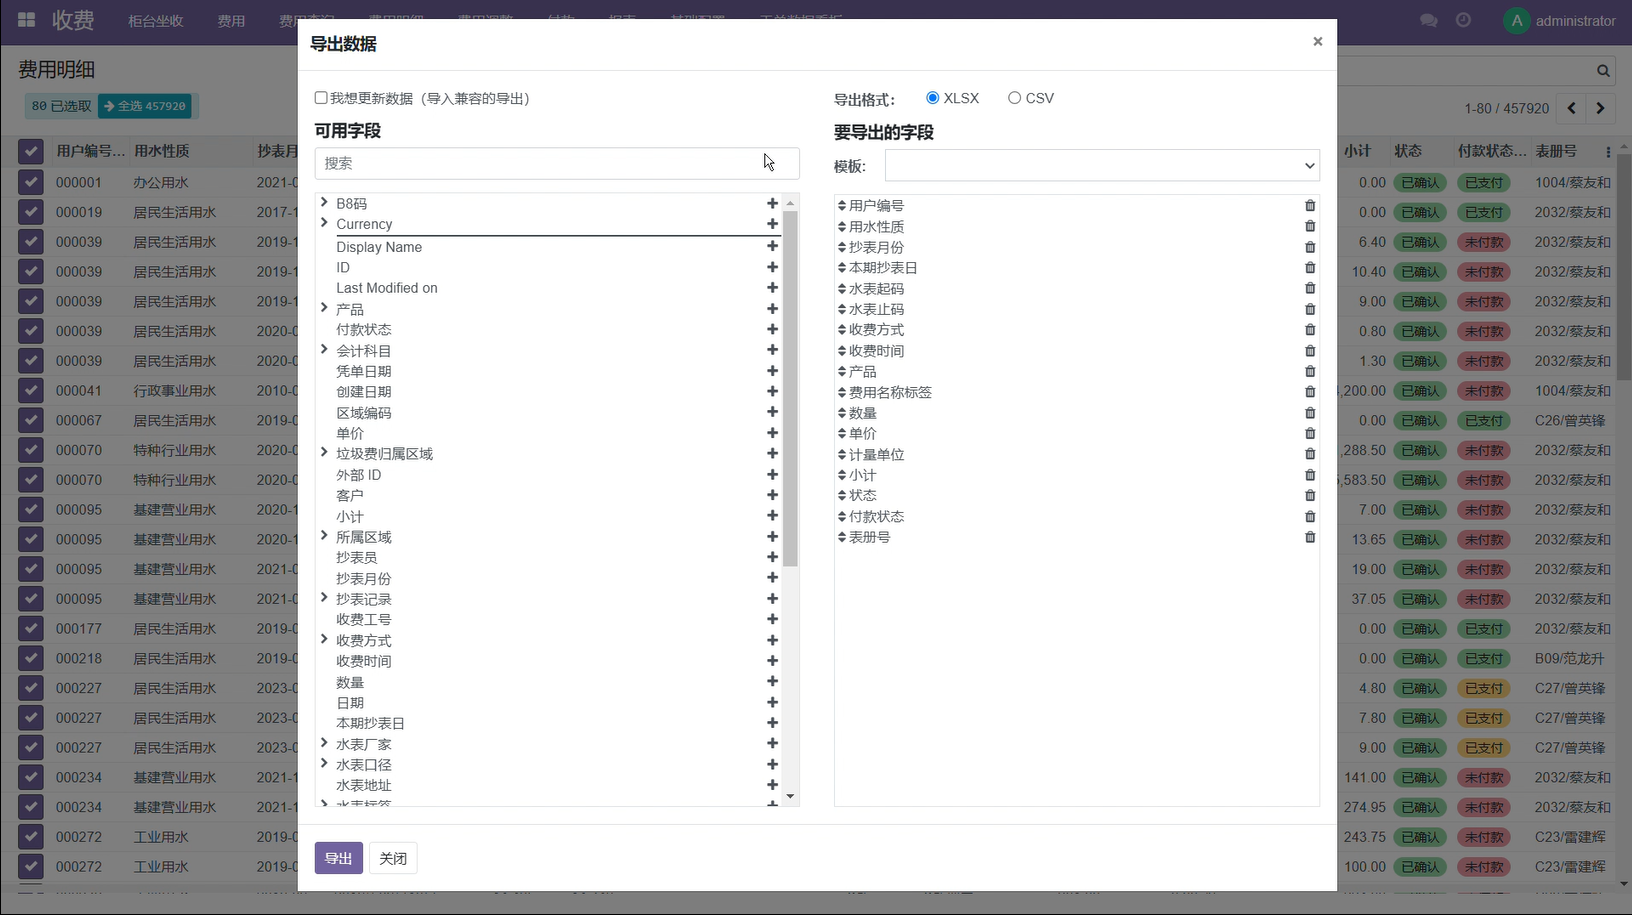Click the 1-80 / 457920 pager counter
Image resolution: width=1632 pixels, height=915 pixels.
1506,108
